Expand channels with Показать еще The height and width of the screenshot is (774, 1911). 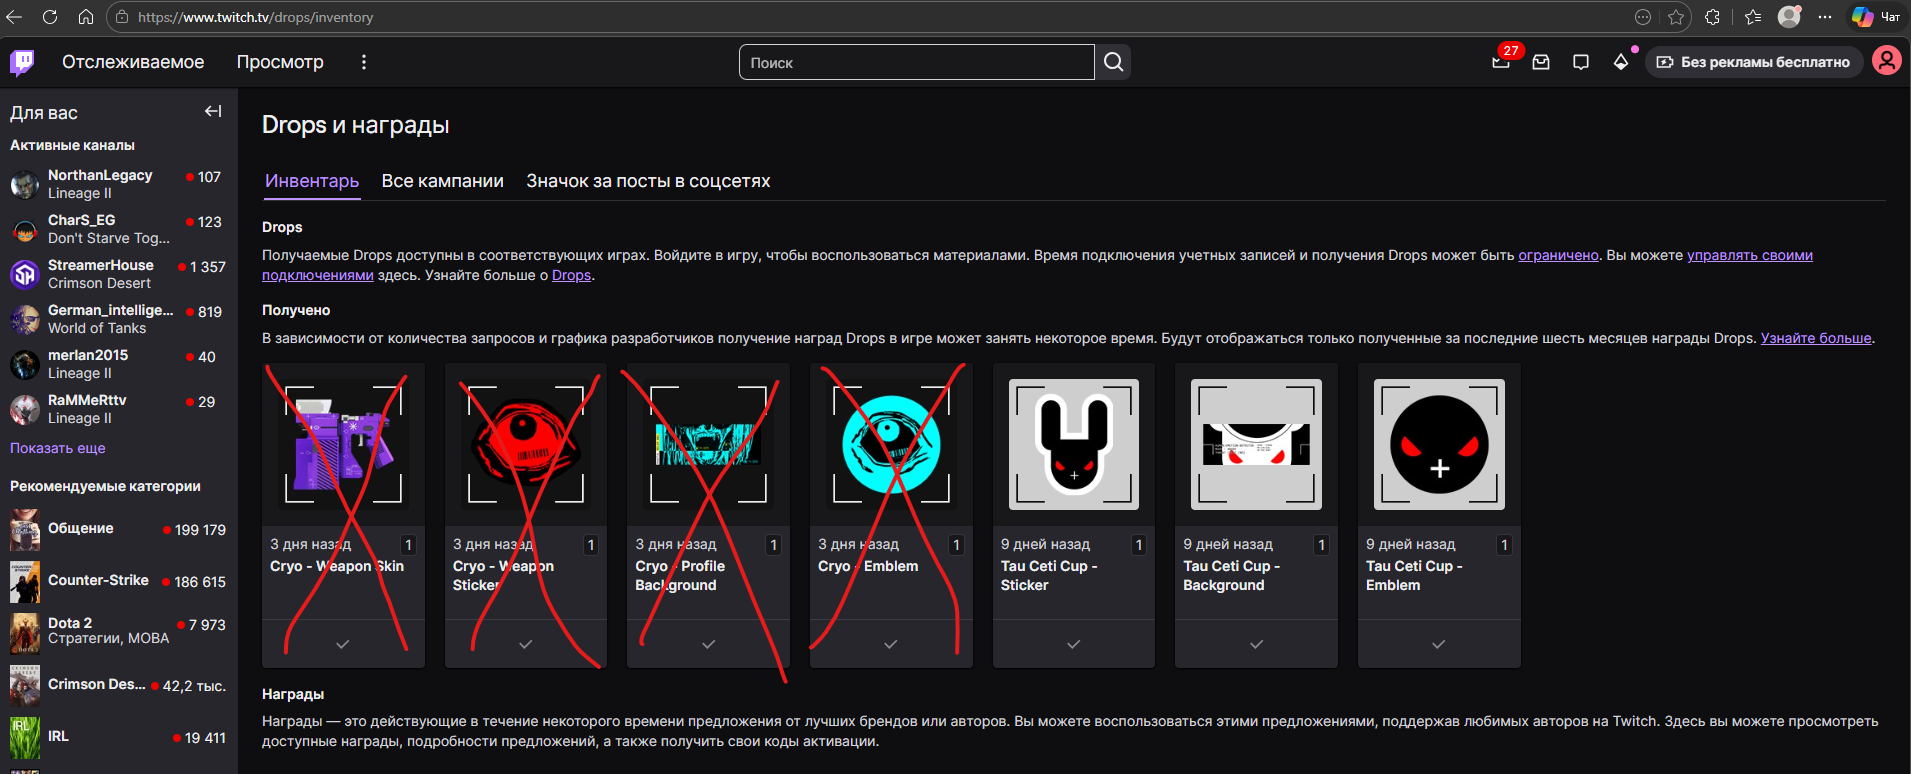pyautogui.click(x=57, y=448)
